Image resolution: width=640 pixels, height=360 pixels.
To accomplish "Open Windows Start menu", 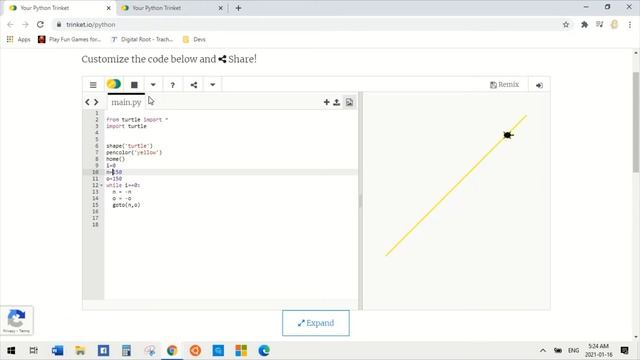I will click(11, 351).
